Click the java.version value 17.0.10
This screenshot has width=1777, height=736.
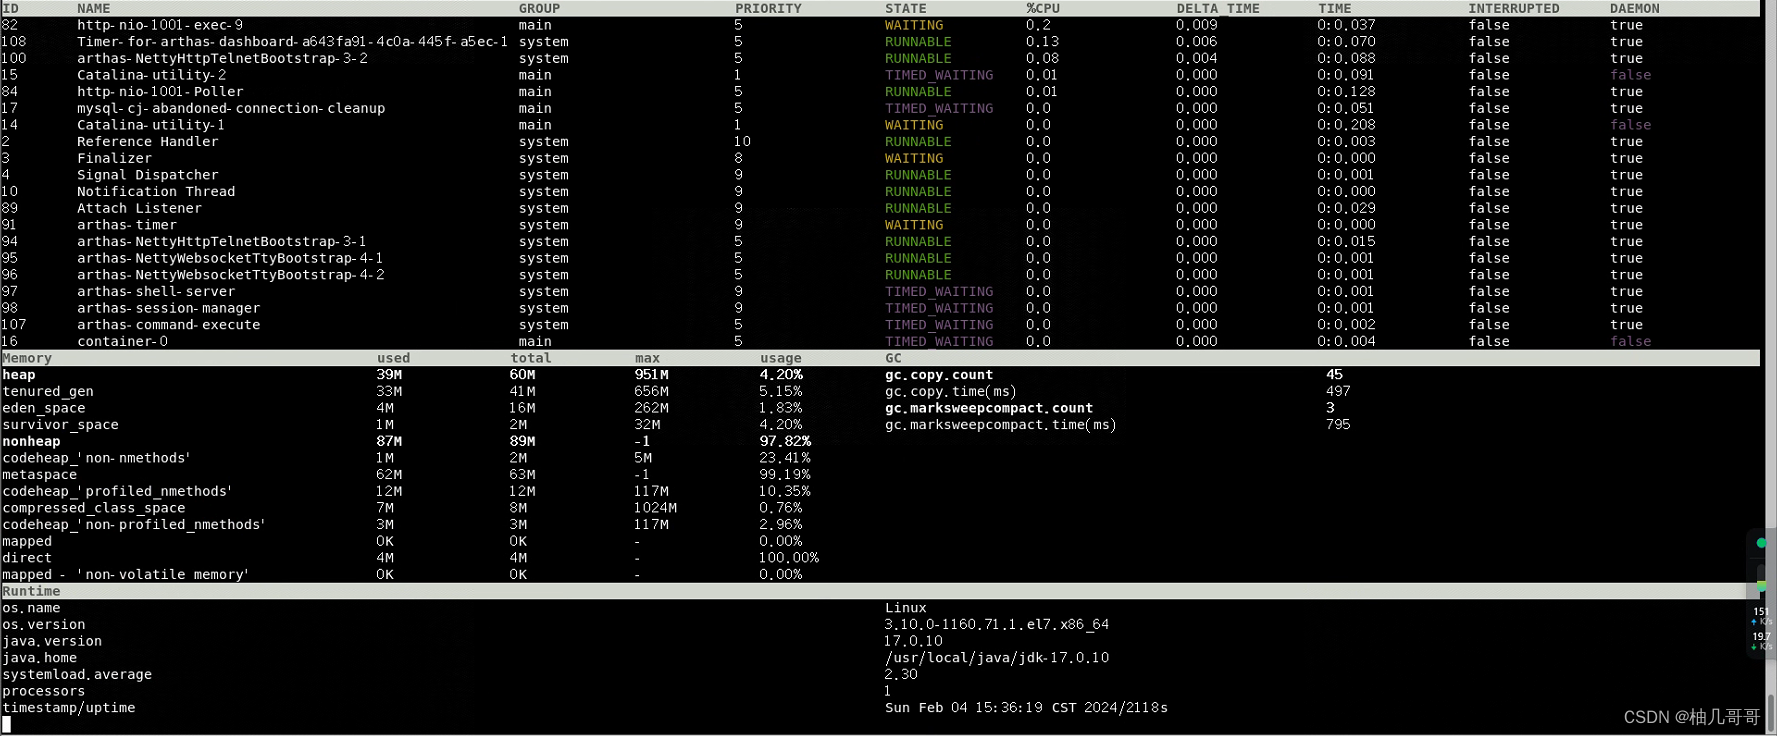pyautogui.click(x=914, y=641)
